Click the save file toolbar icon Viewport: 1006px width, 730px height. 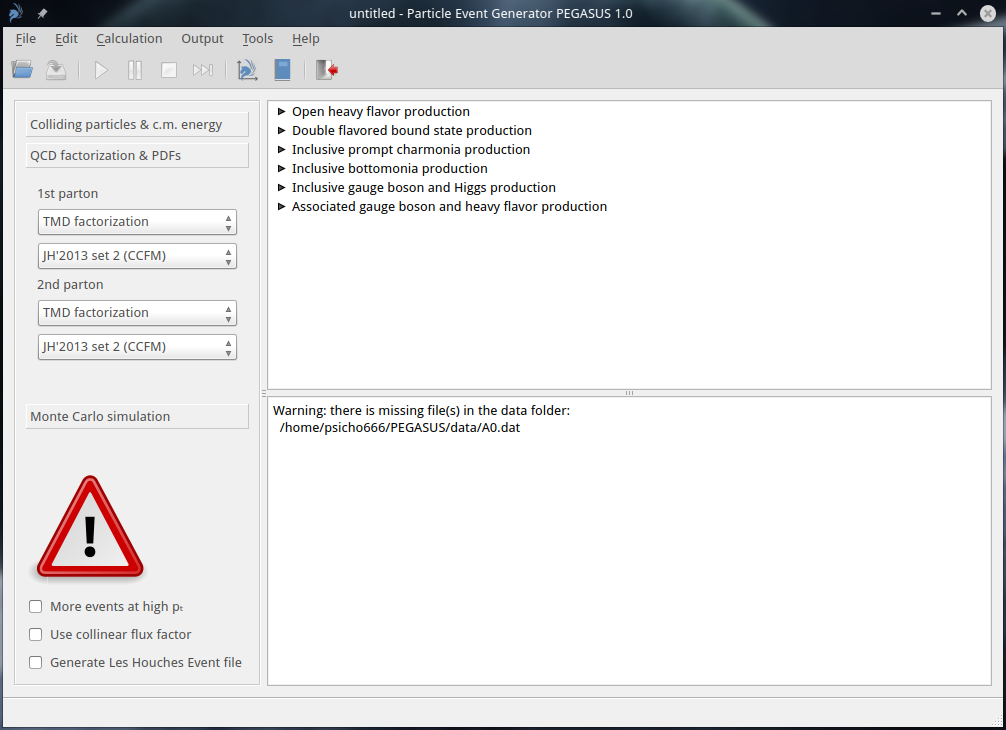coord(56,70)
